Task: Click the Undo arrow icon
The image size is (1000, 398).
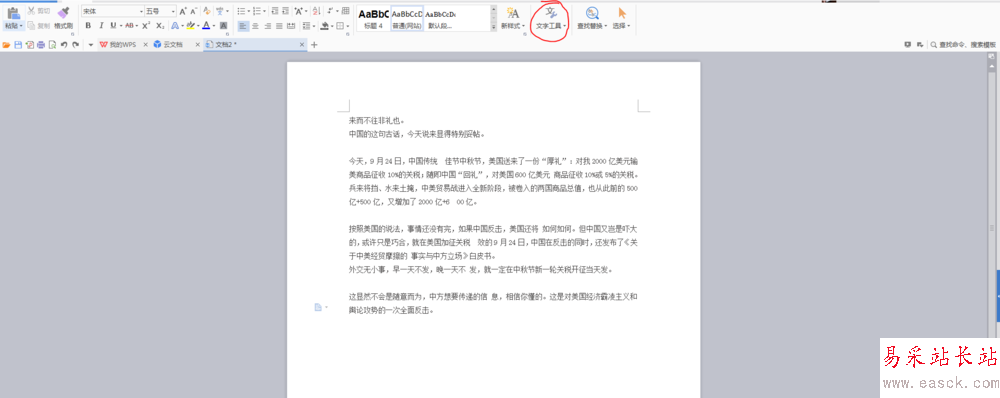Action: tap(64, 45)
